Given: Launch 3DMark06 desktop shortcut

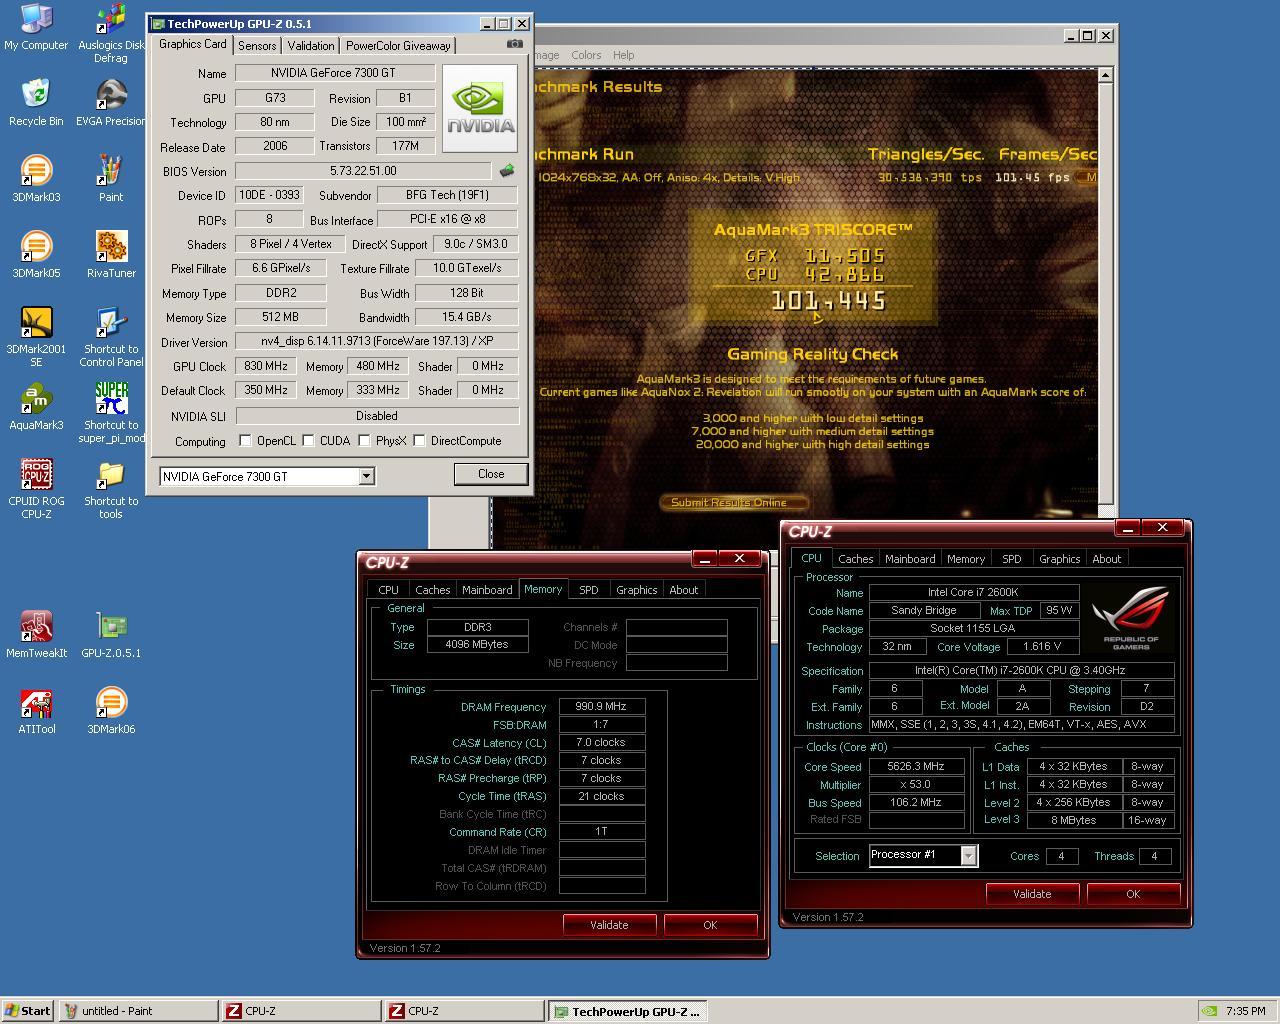Looking at the screenshot, I should [111, 711].
